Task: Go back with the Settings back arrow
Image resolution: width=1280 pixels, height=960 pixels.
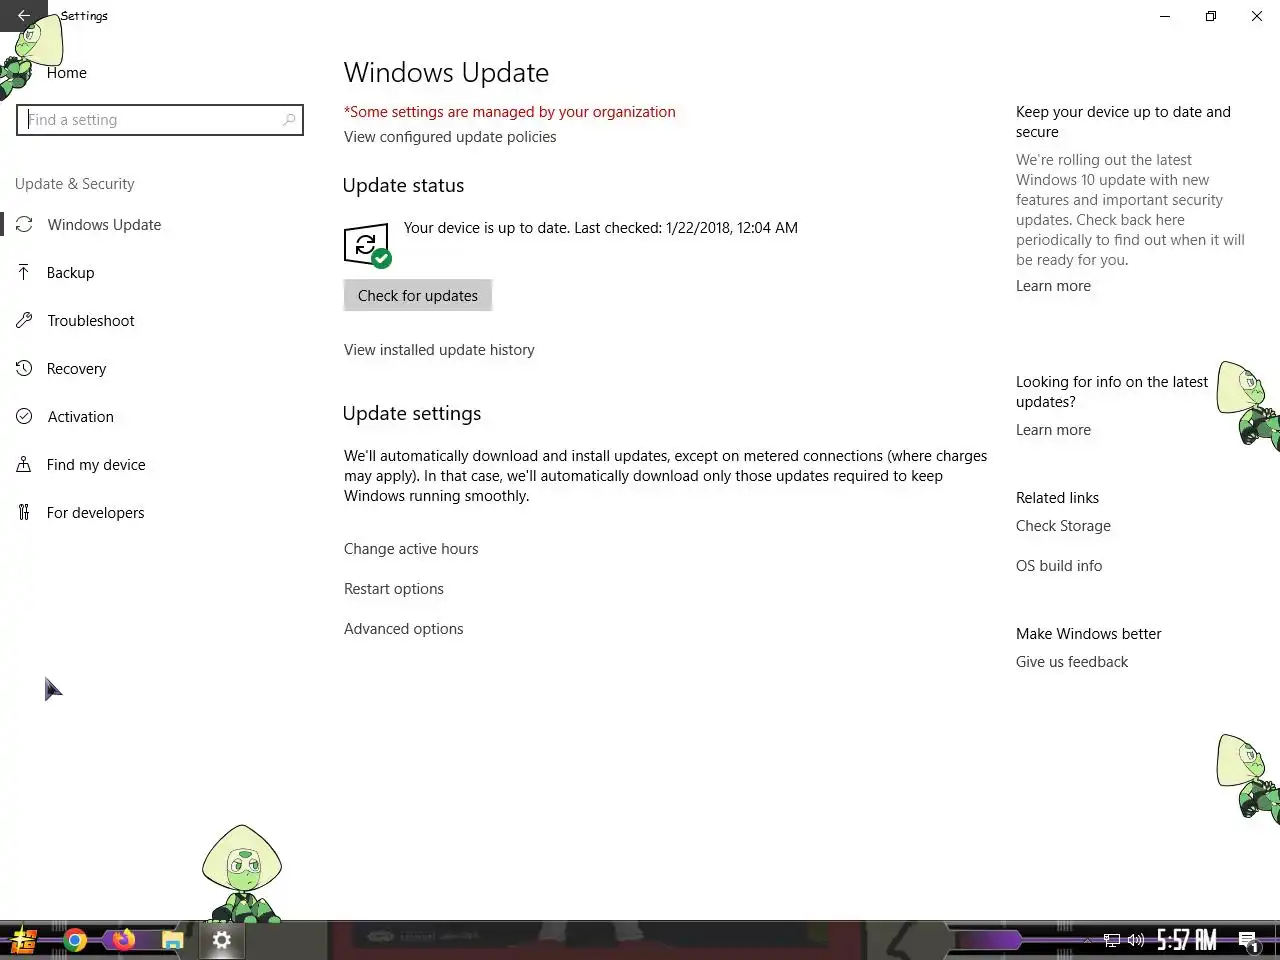Action: click(23, 16)
